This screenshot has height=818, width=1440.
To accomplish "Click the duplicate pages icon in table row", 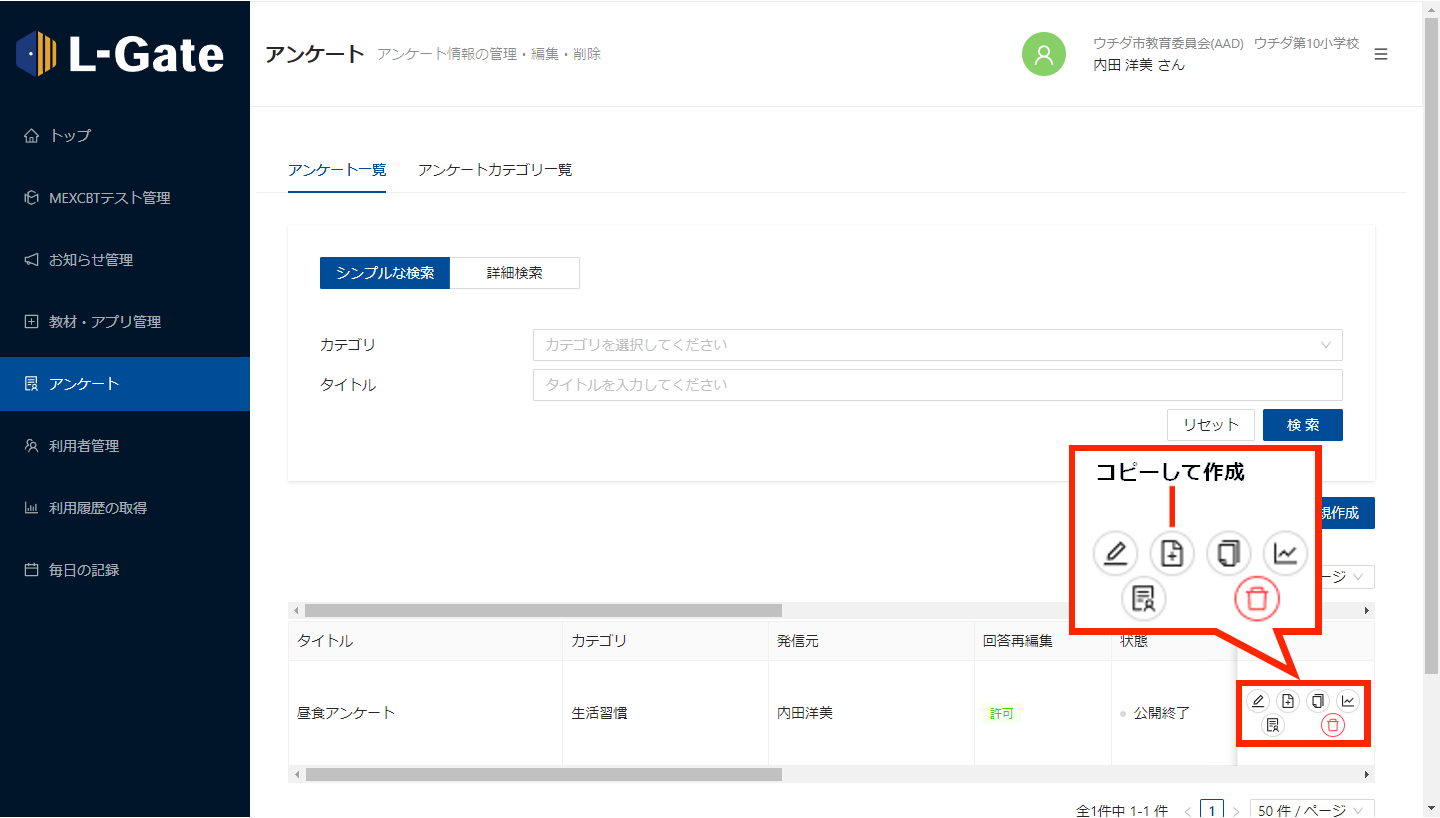I will point(1318,701).
